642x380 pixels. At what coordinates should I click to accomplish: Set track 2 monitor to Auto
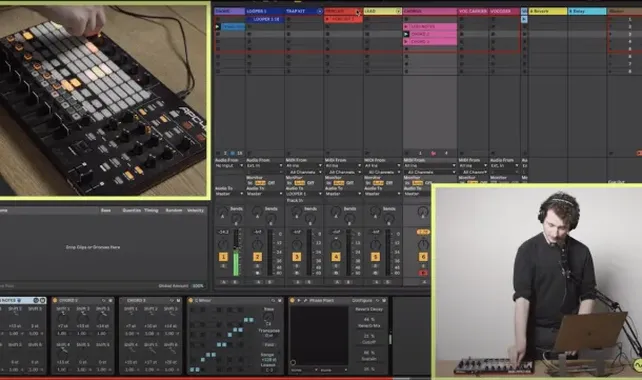(260, 183)
